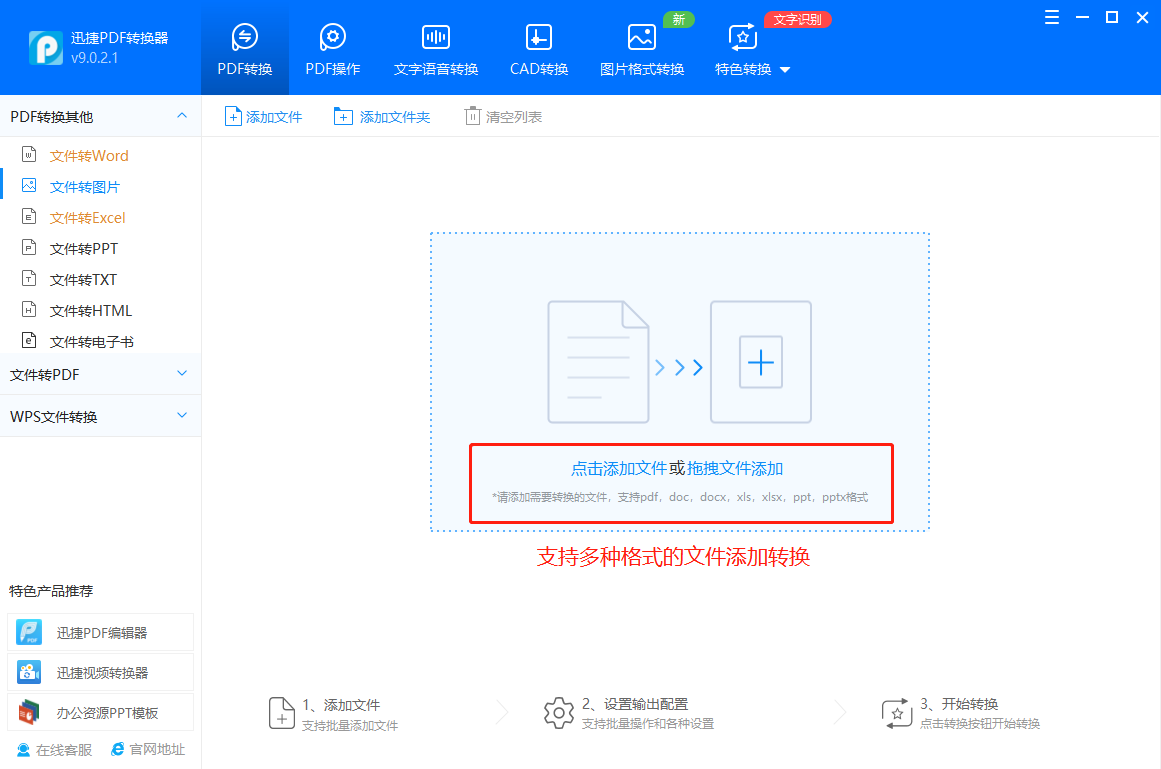
Task: Open 官网地址 website link
Action: [x=148, y=750]
